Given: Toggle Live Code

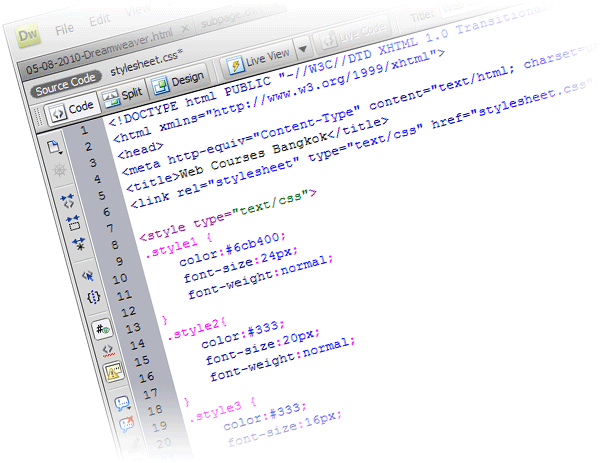Looking at the screenshot, I should [353, 34].
